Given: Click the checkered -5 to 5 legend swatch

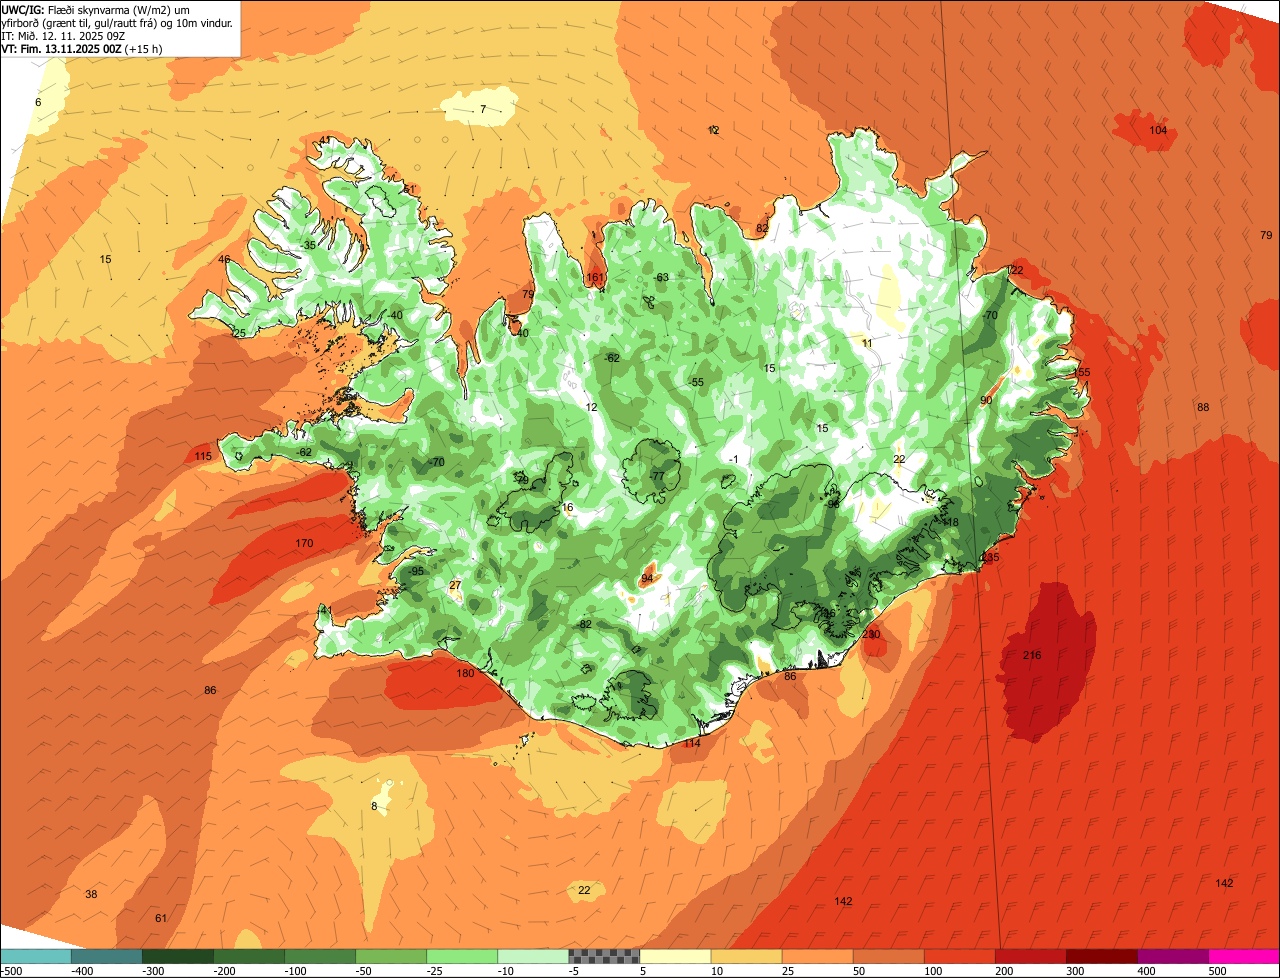Looking at the screenshot, I should click(x=603, y=956).
